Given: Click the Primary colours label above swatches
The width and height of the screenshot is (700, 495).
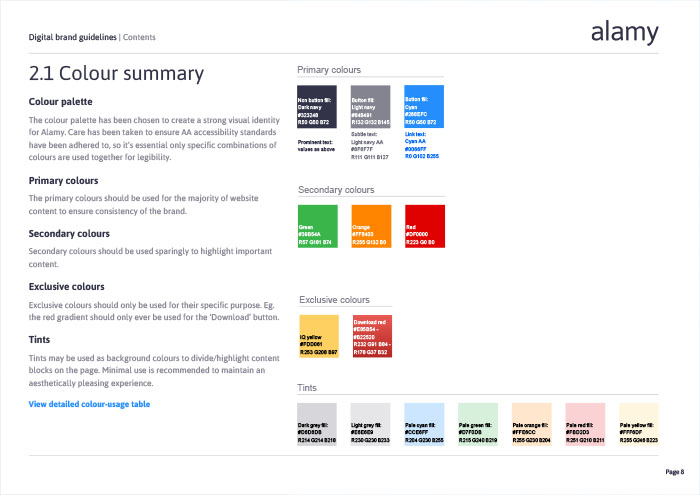Looking at the screenshot, I should 329,70.
